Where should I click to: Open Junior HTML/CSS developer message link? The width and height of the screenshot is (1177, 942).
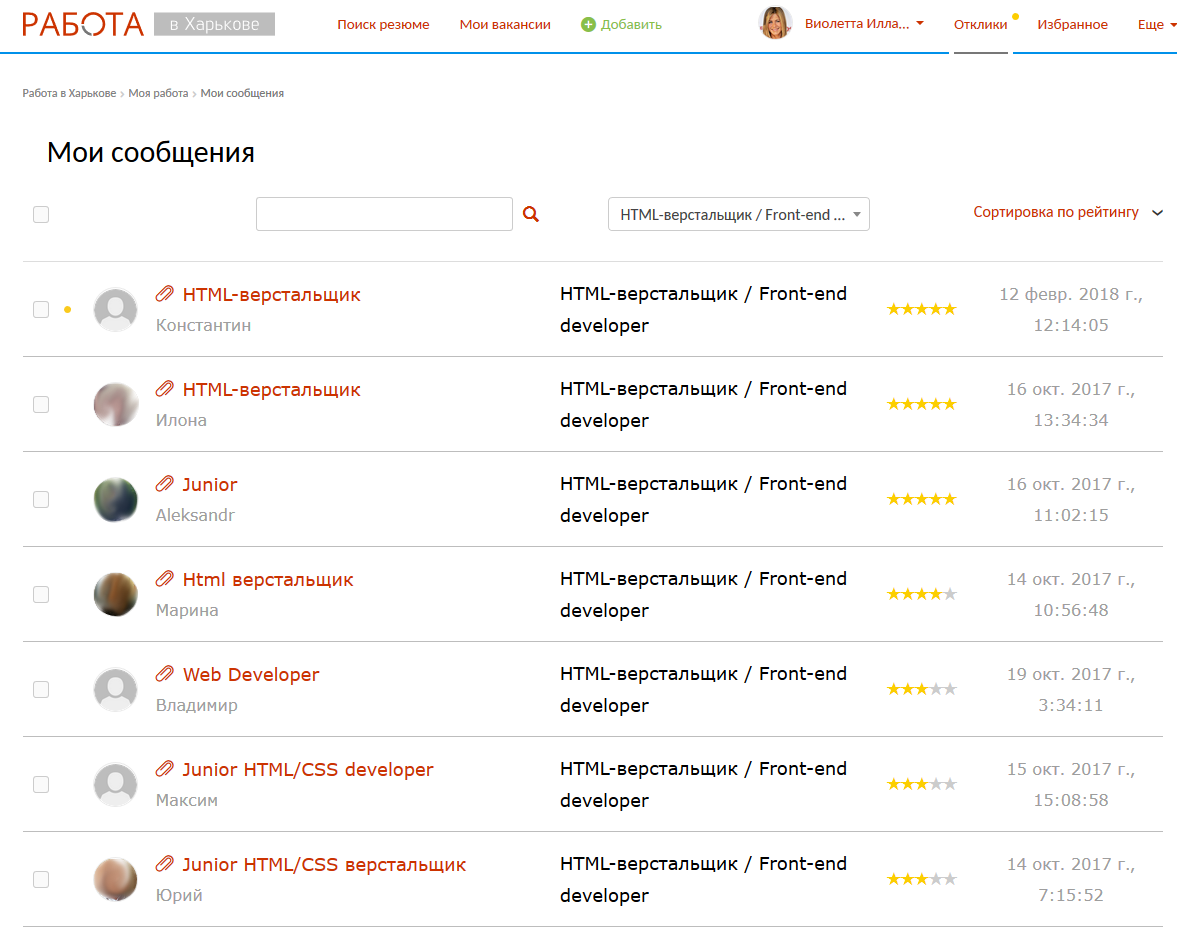[x=308, y=770]
